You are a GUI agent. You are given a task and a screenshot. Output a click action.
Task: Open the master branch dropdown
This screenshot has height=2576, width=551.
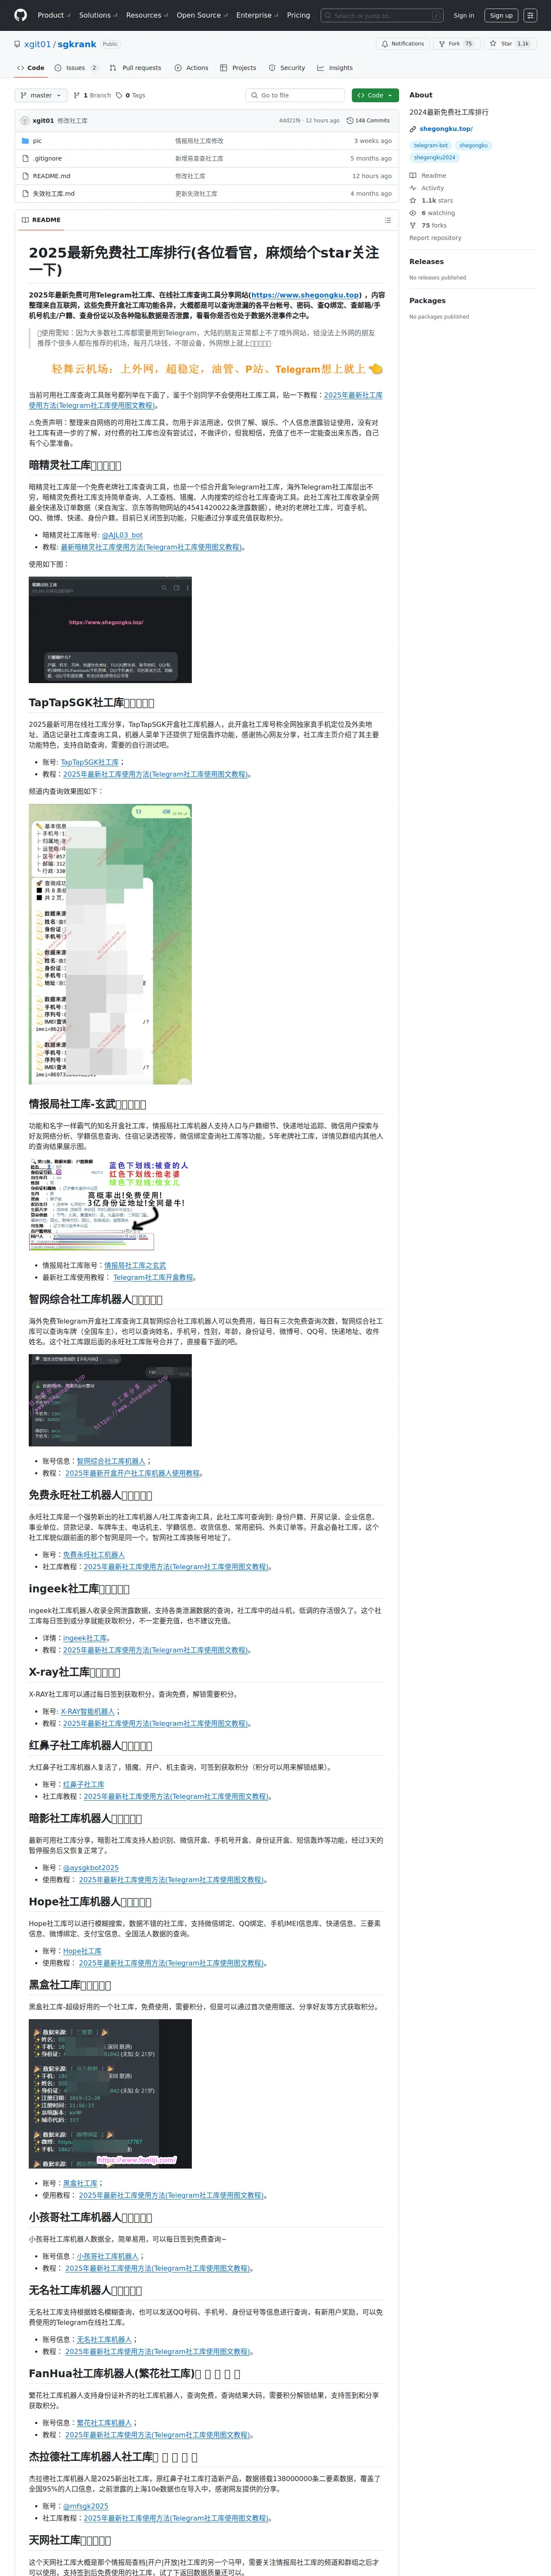[x=41, y=95]
